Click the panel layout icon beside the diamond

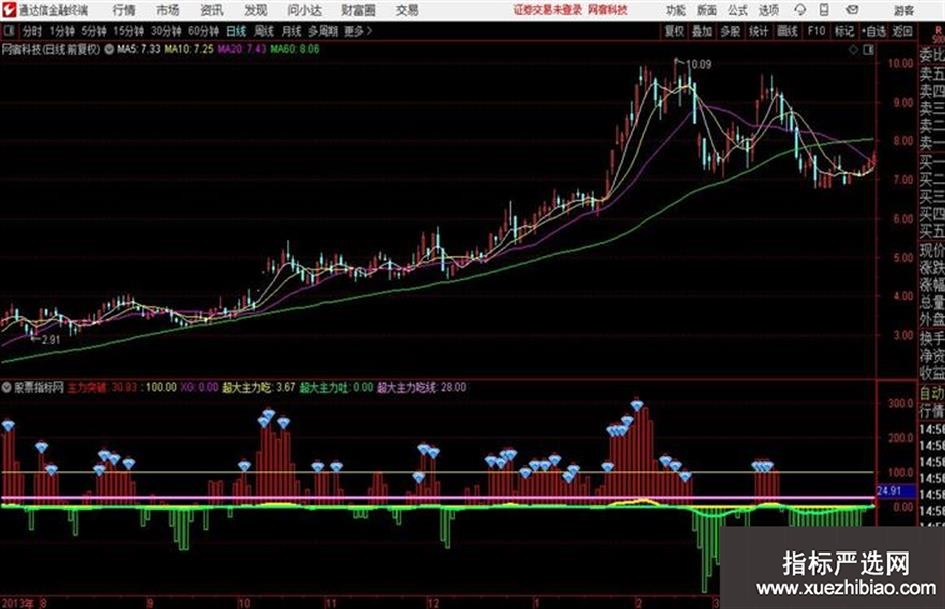click(868, 50)
